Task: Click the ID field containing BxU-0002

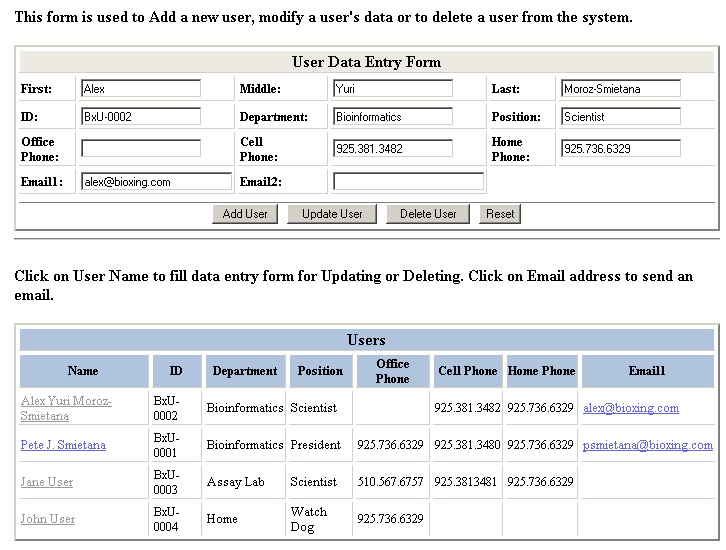Action: click(141, 117)
